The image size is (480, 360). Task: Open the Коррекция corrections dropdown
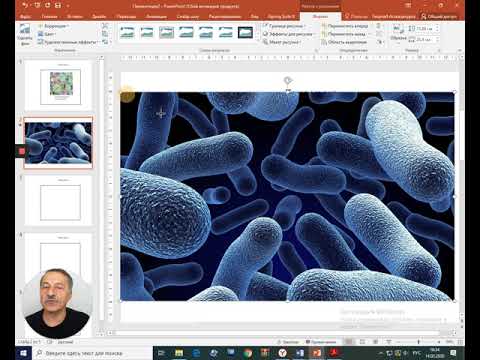53,26
